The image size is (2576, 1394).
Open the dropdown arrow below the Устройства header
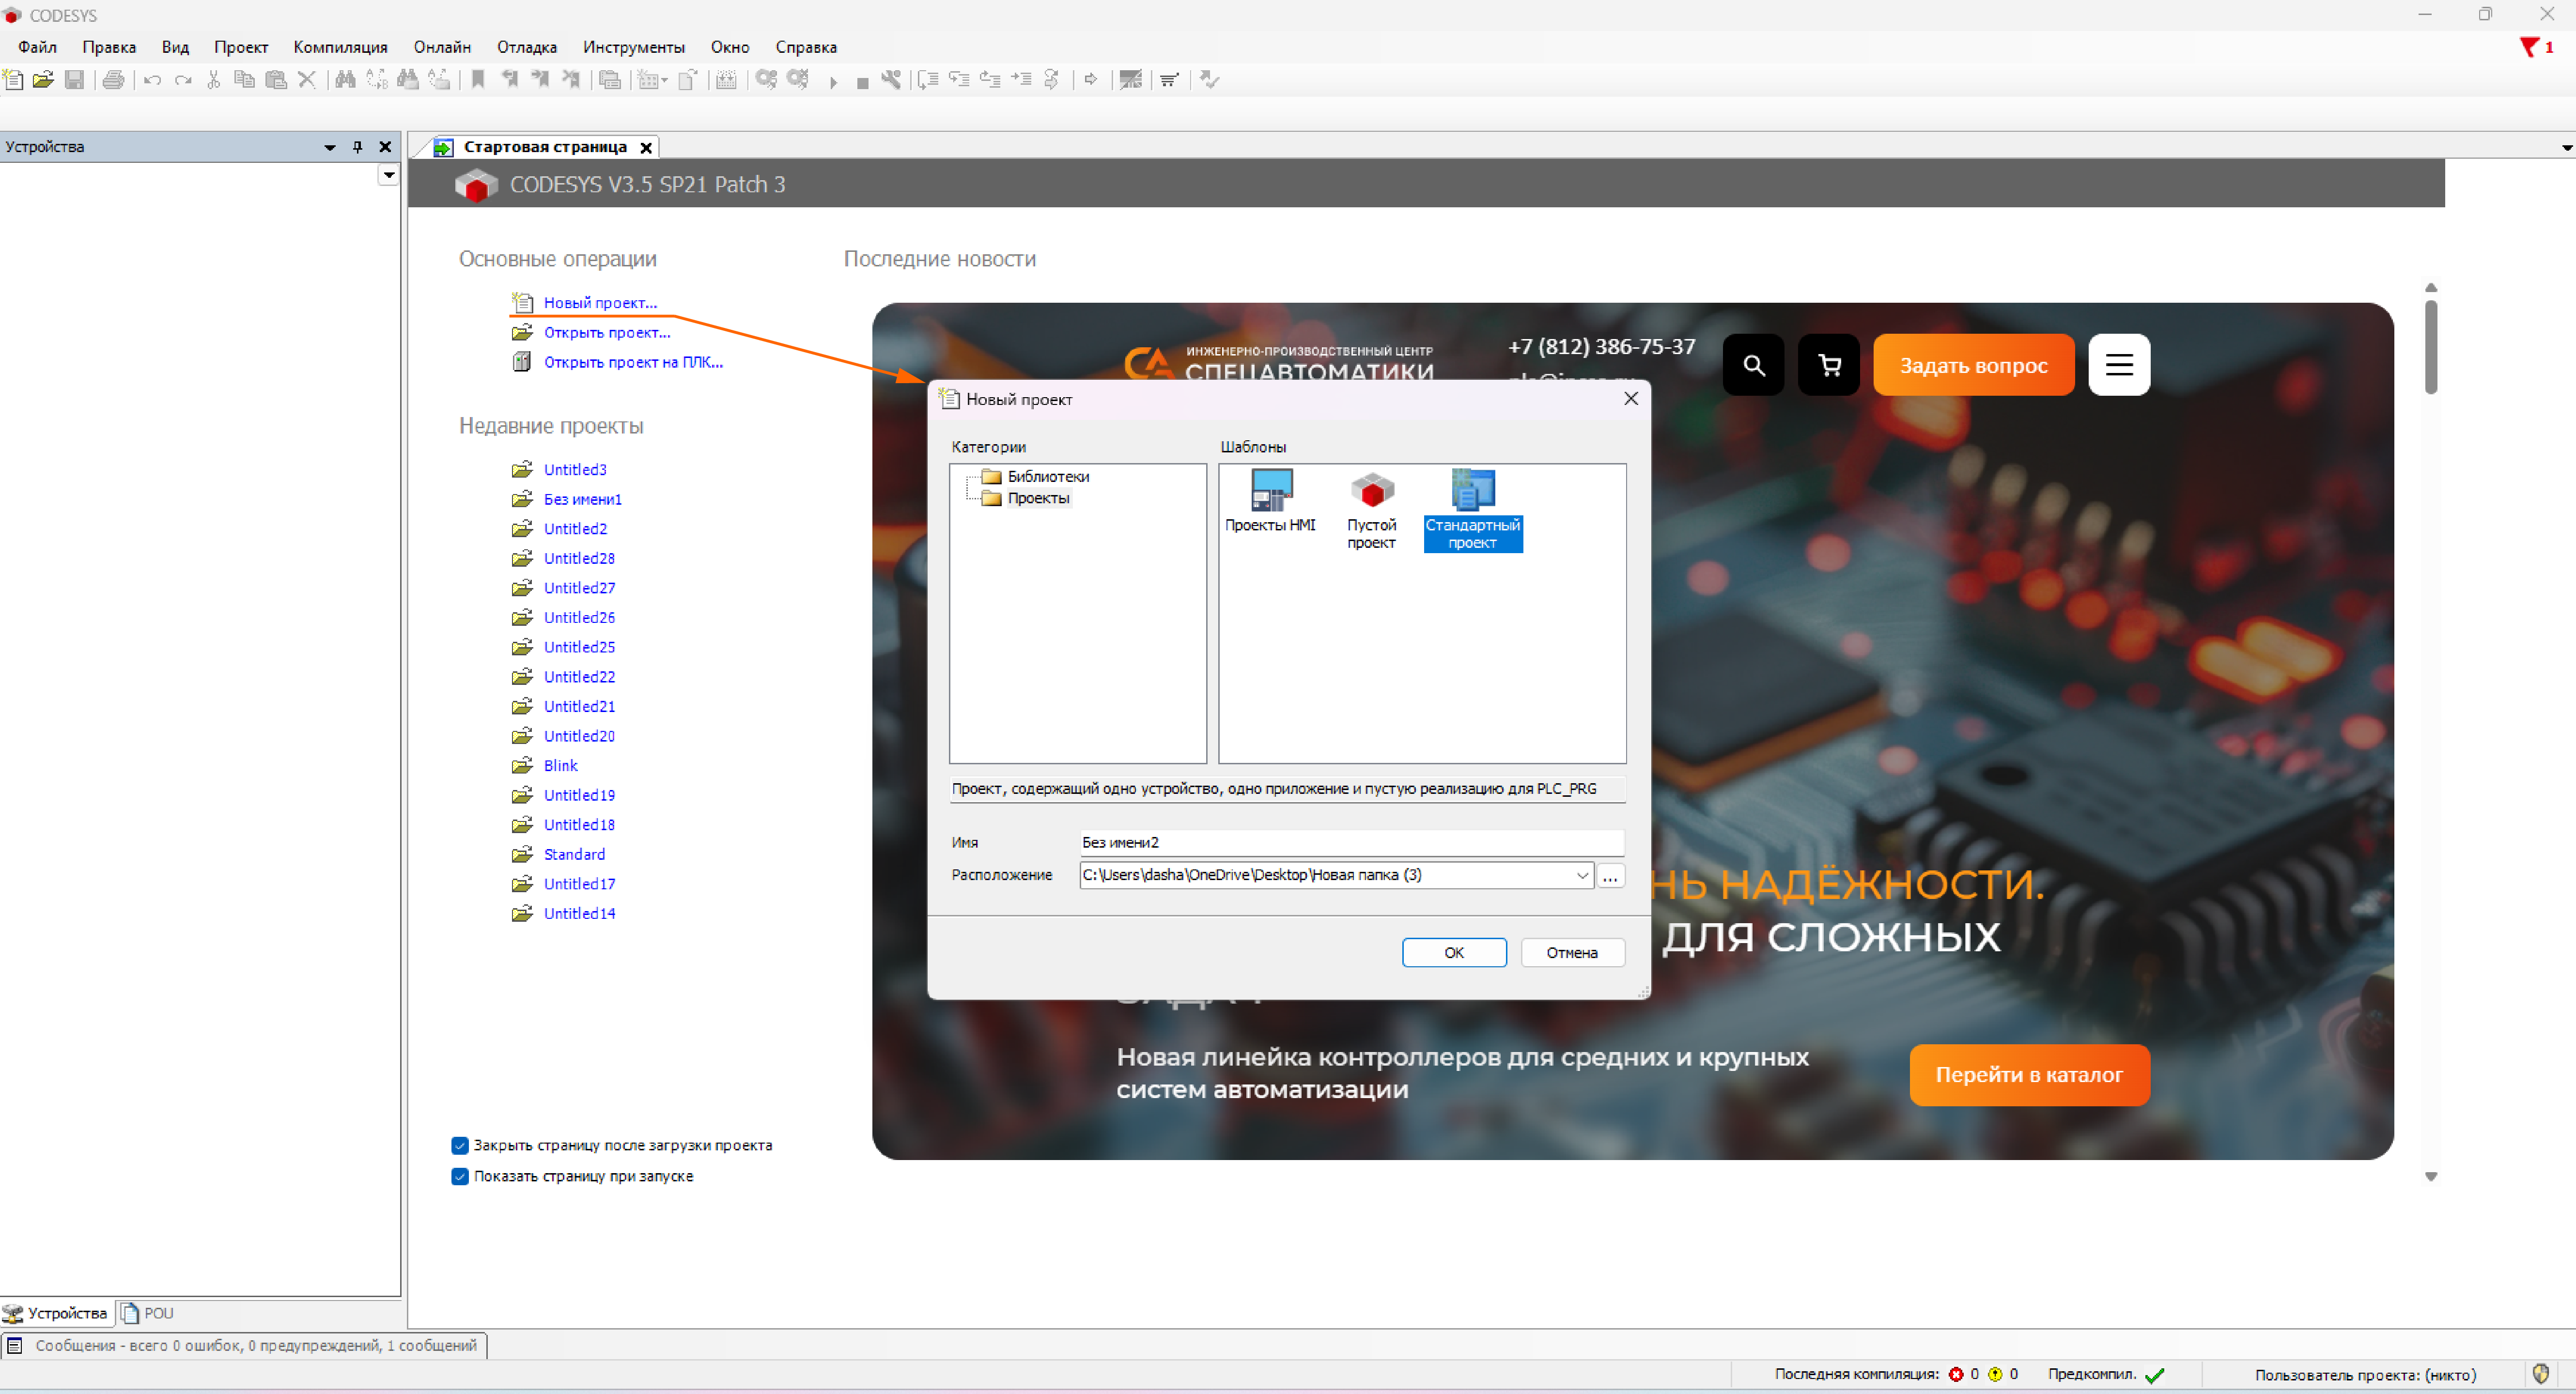click(x=389, y=175)
